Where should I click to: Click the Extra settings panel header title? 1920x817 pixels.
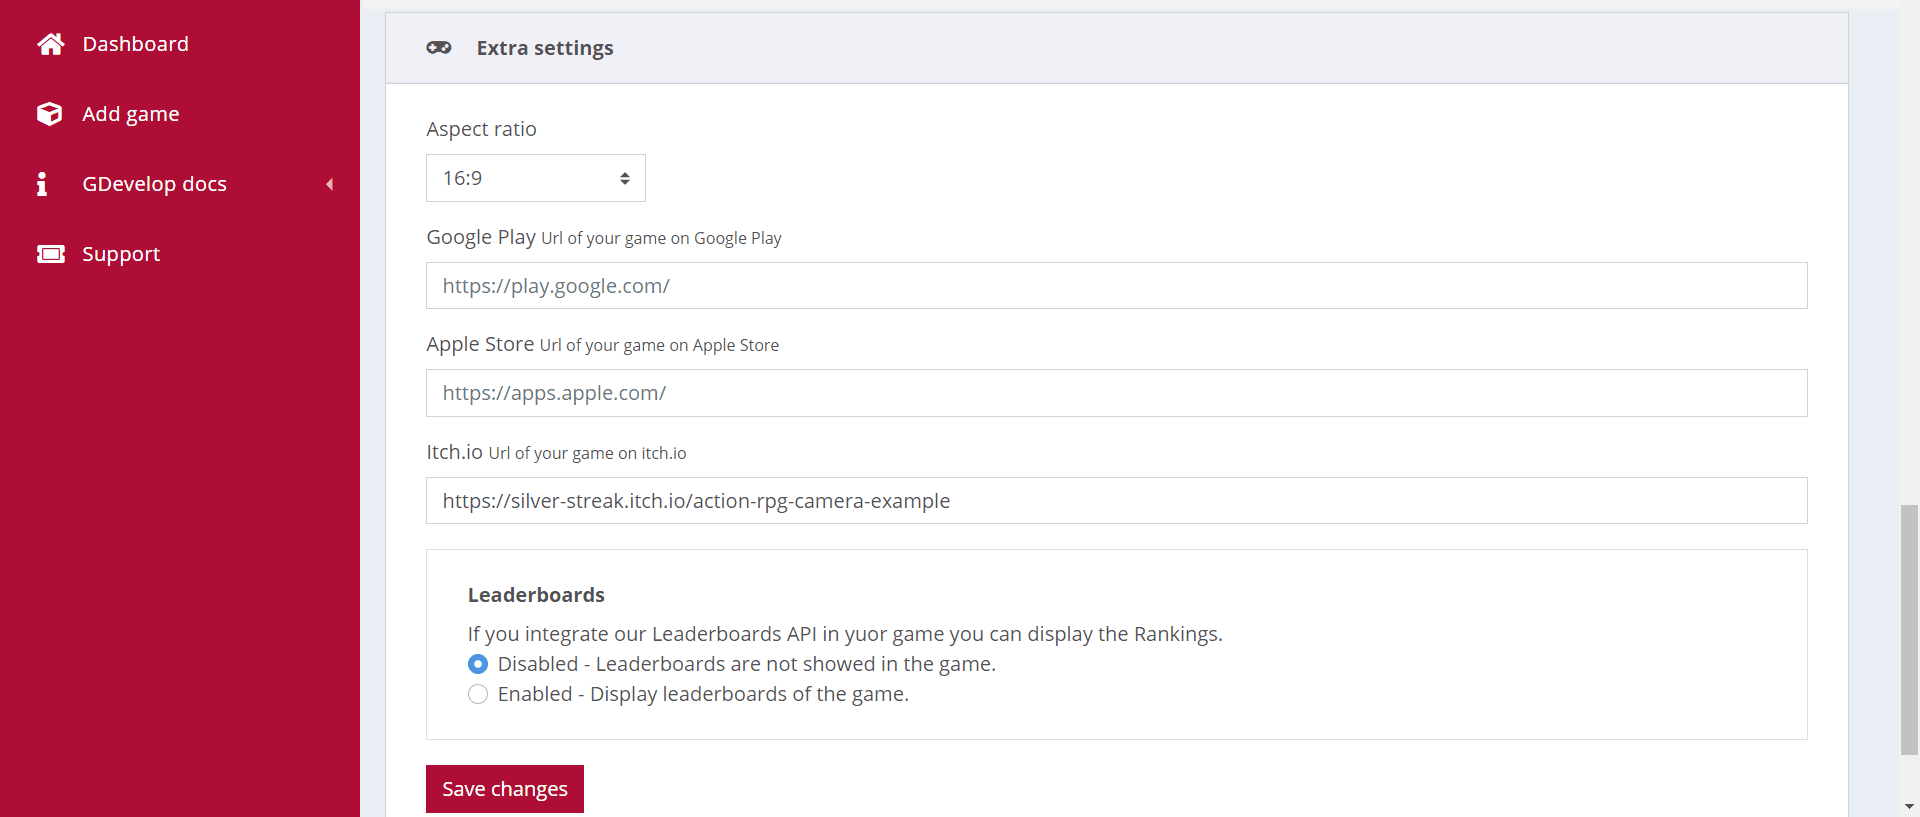(x=545, y=48)
